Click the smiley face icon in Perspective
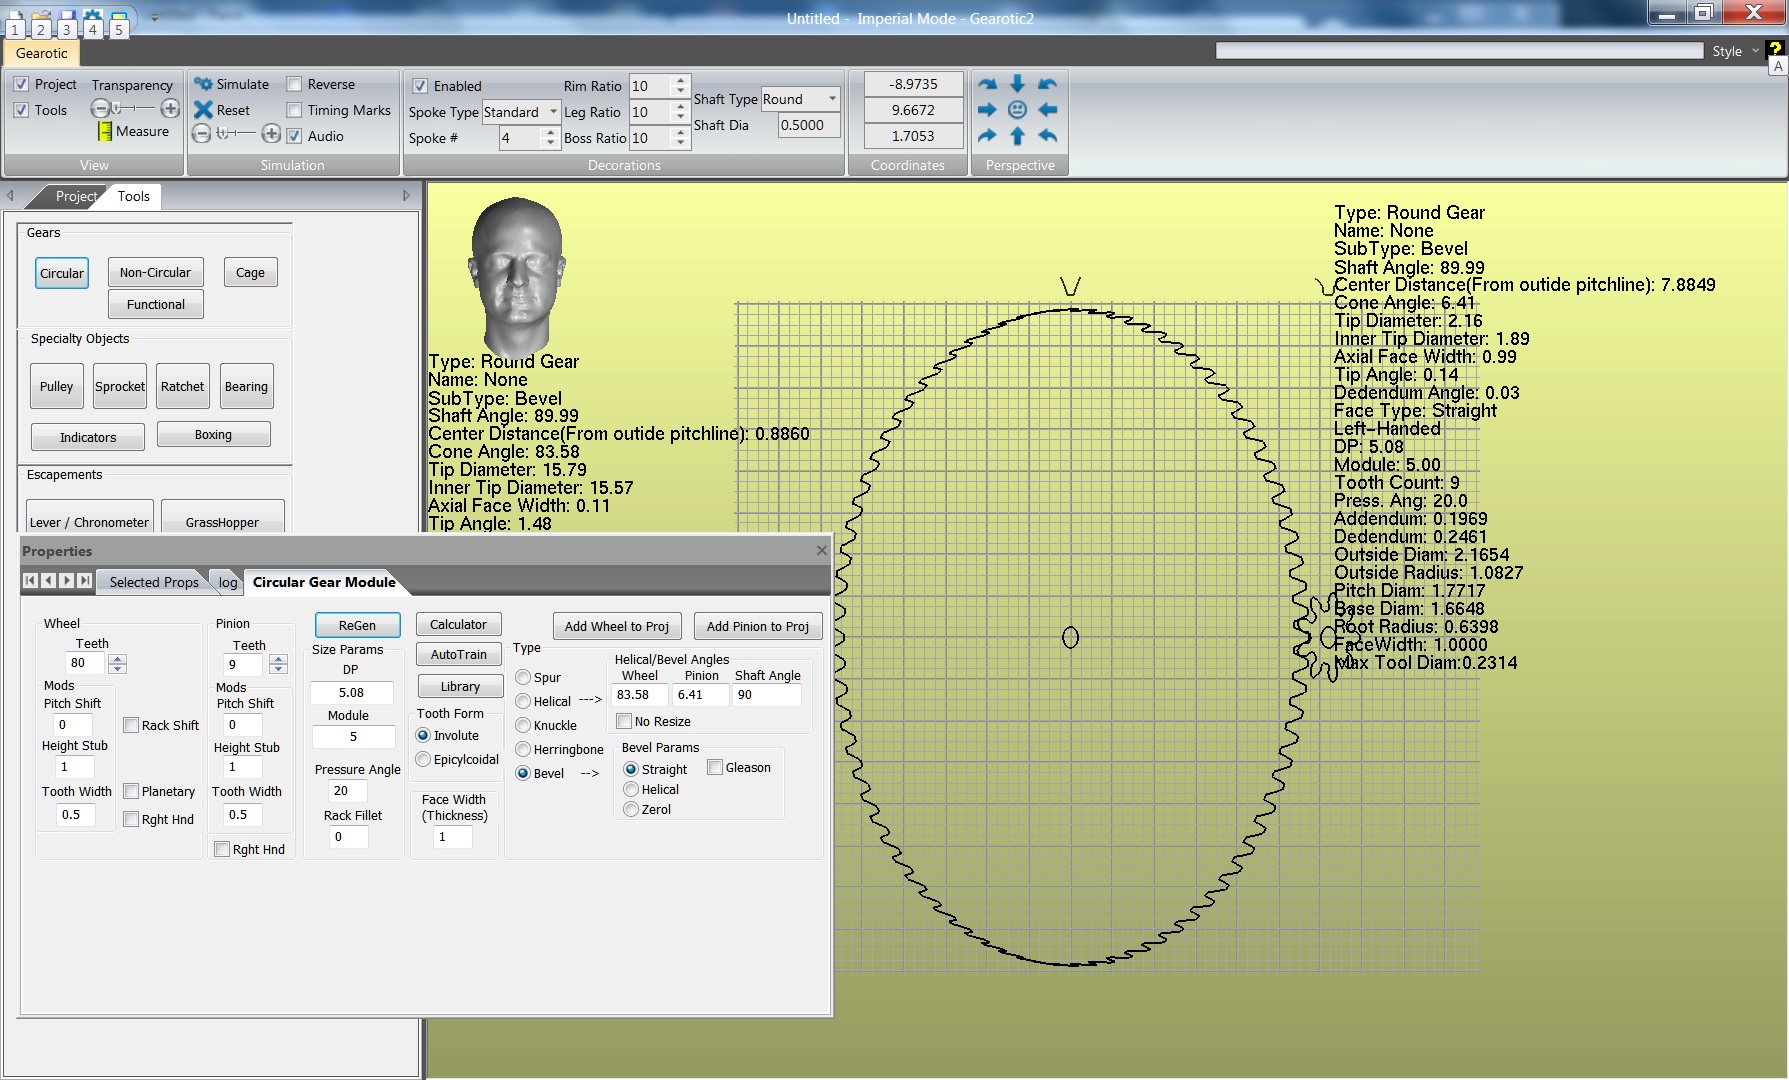 (1017, 110)
